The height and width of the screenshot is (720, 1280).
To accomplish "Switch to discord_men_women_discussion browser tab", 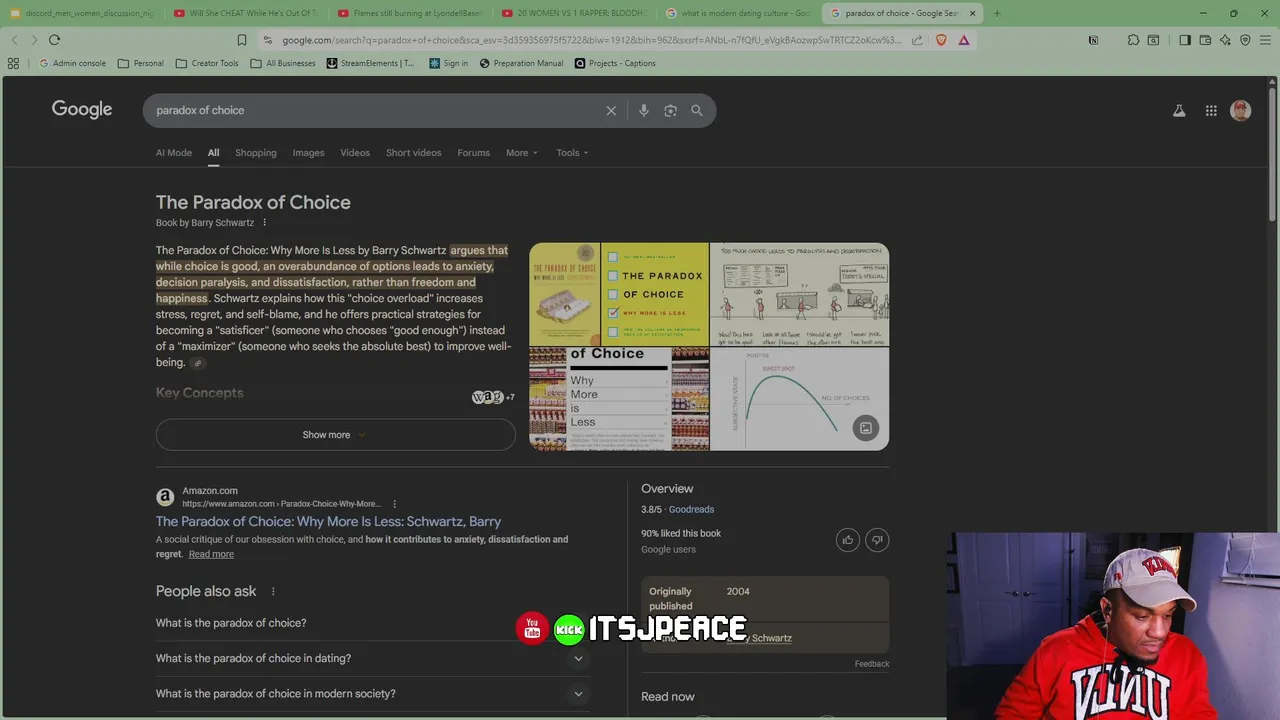I will (x=81, y=13).
